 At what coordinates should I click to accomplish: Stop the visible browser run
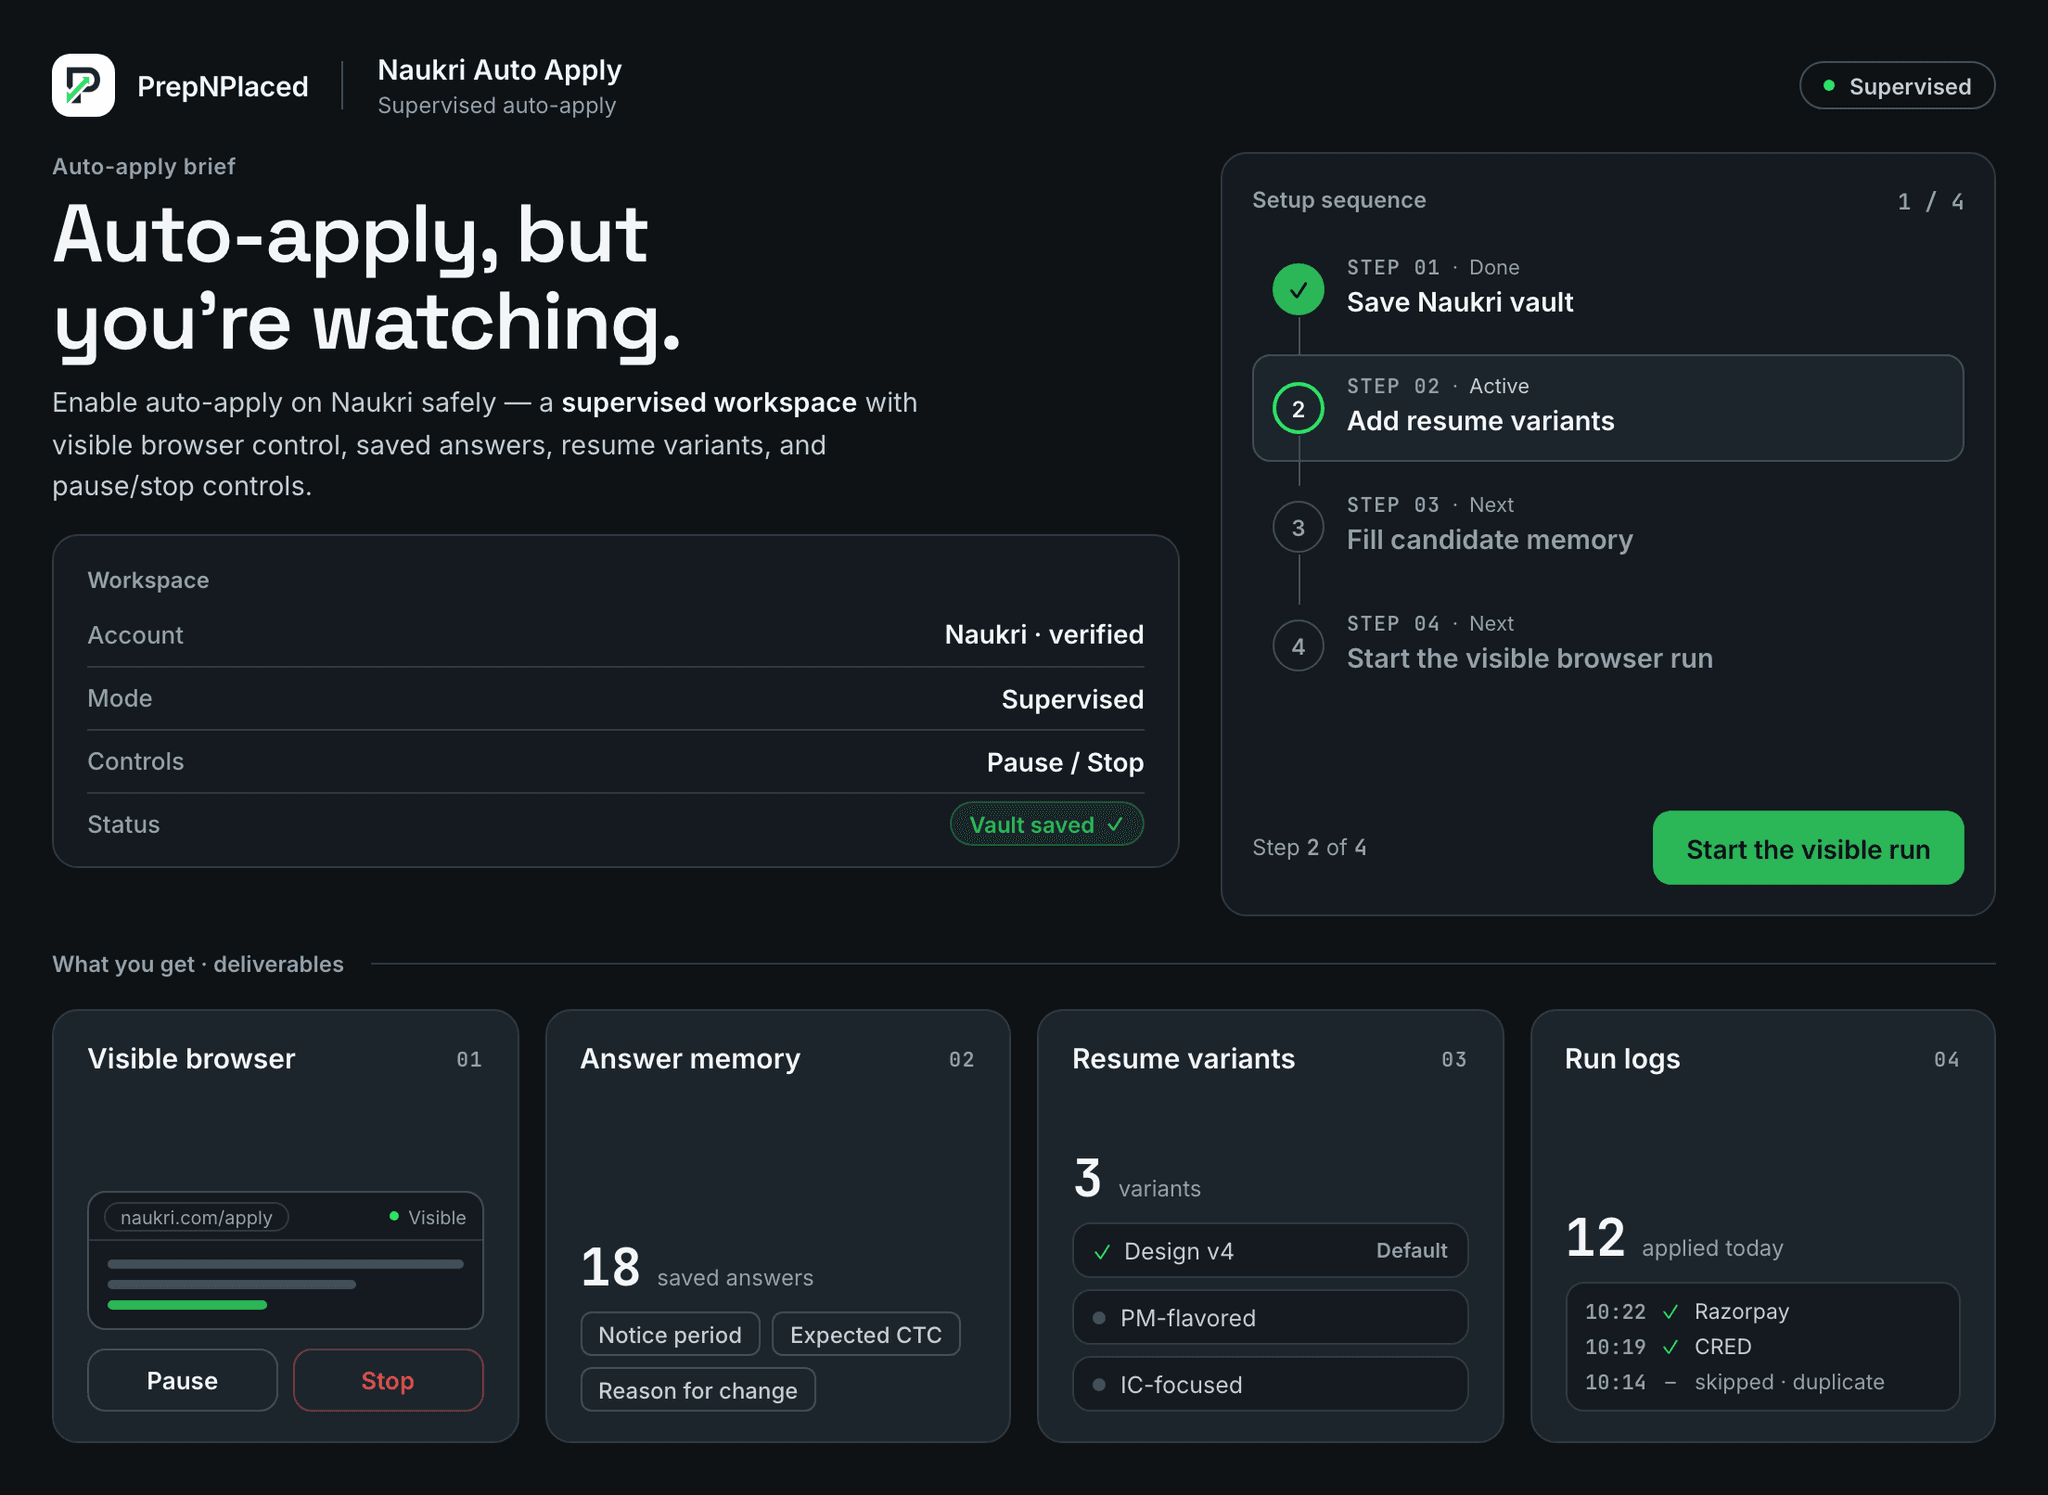pyautogui.click(x=388, y=1381)
